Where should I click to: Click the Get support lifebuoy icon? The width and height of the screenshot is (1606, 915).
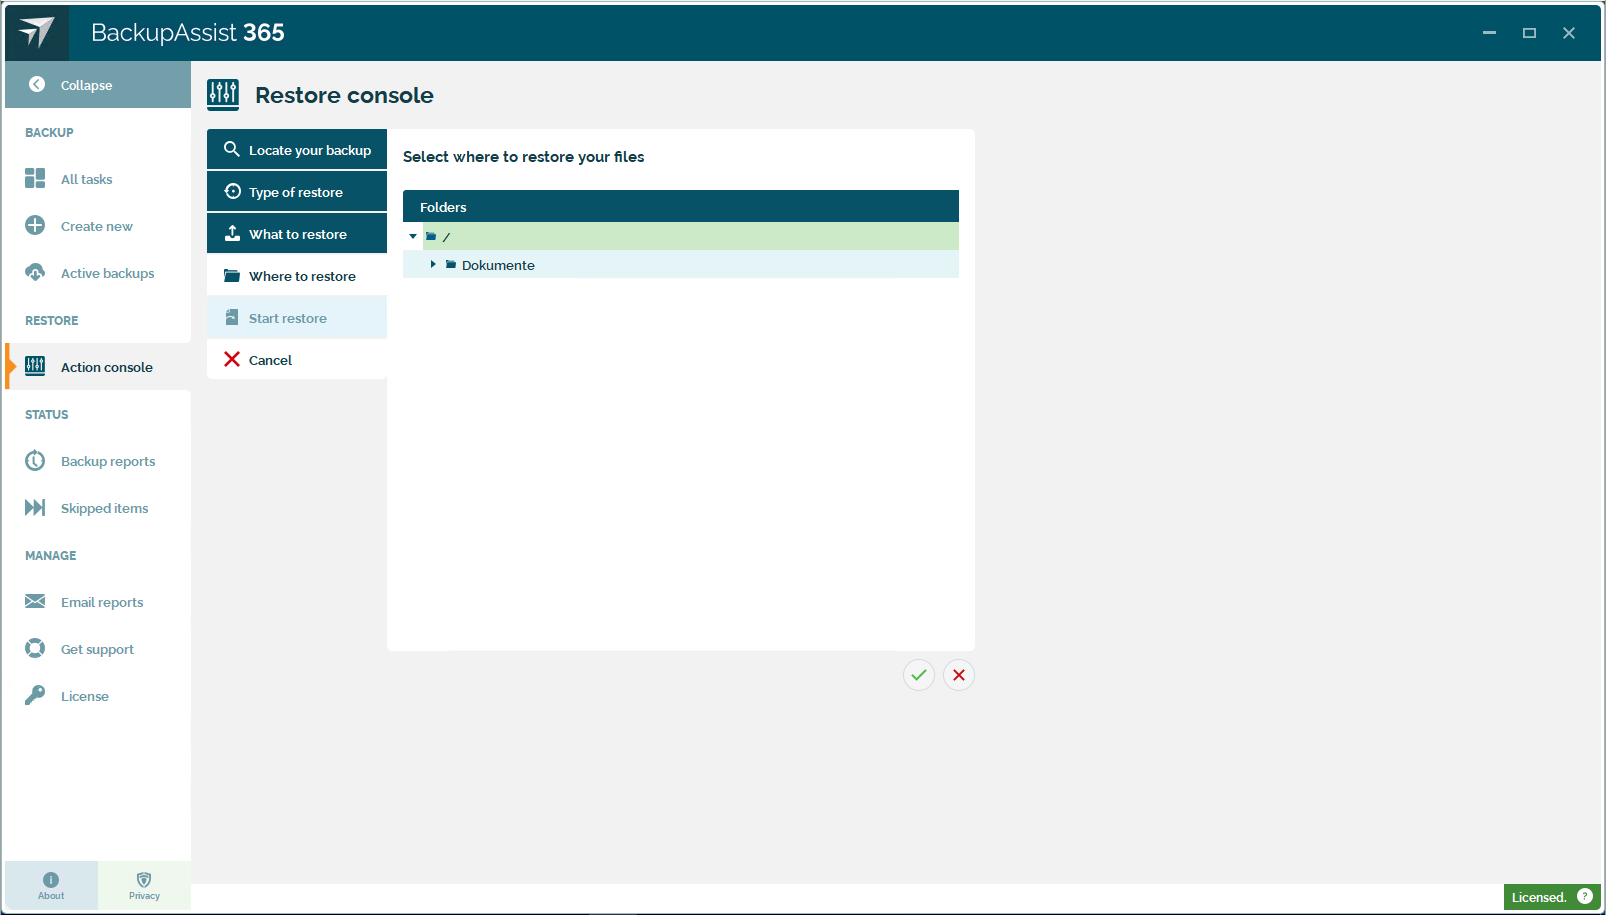point(35,648)
